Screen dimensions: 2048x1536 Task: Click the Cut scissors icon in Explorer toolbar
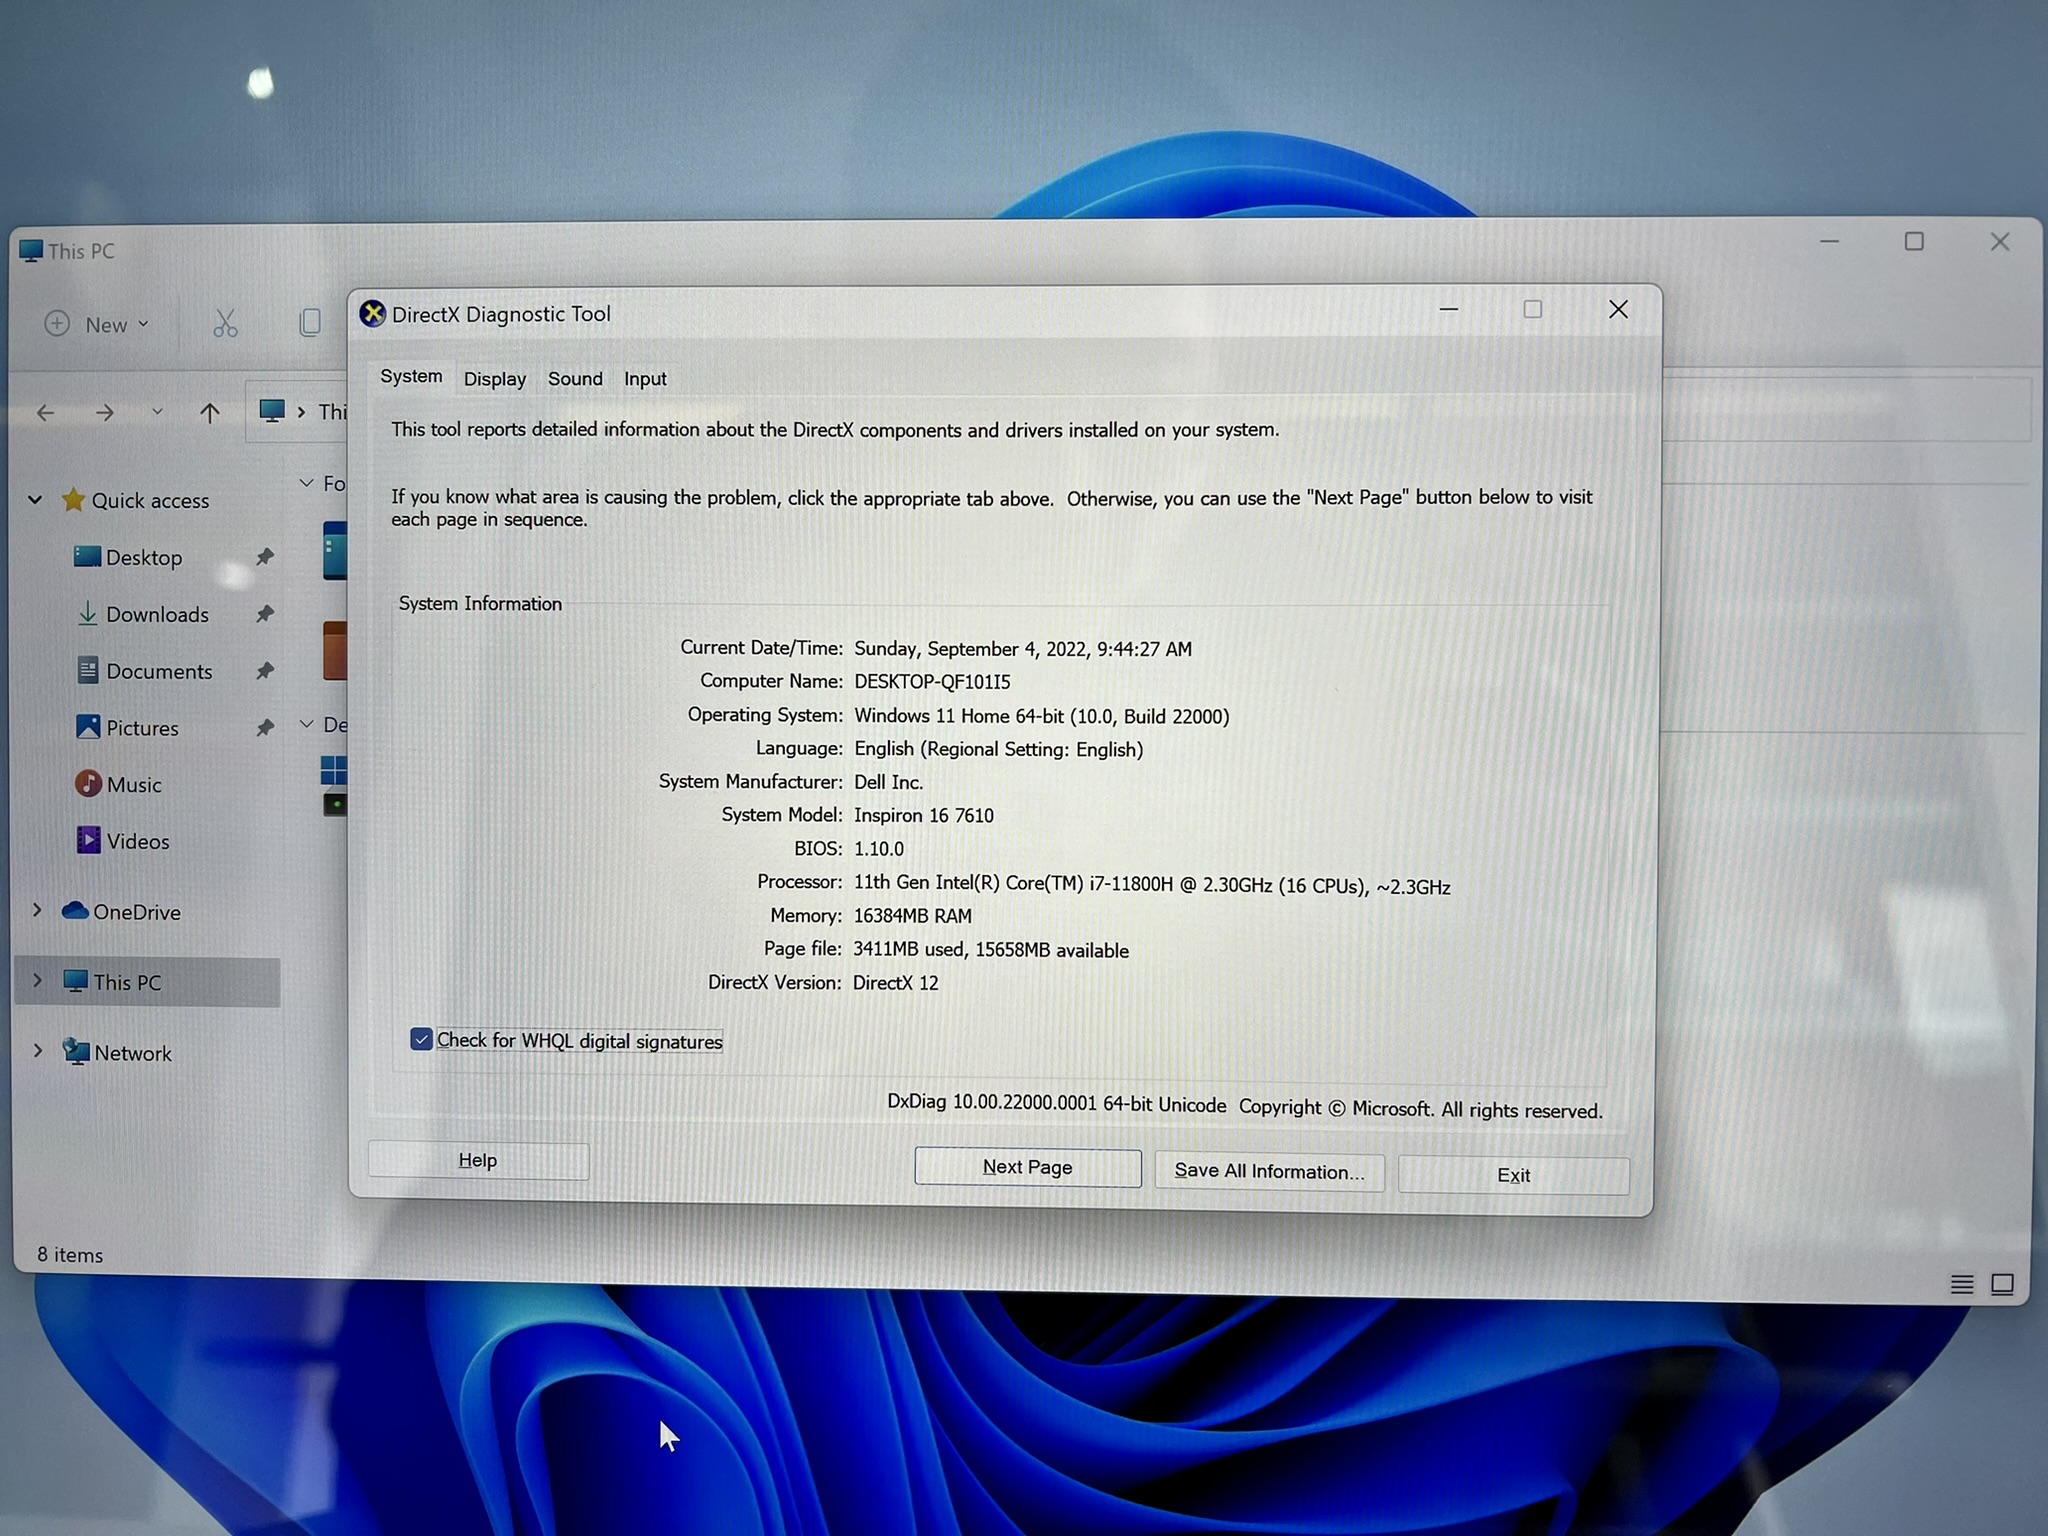click(x=225, y=323)
